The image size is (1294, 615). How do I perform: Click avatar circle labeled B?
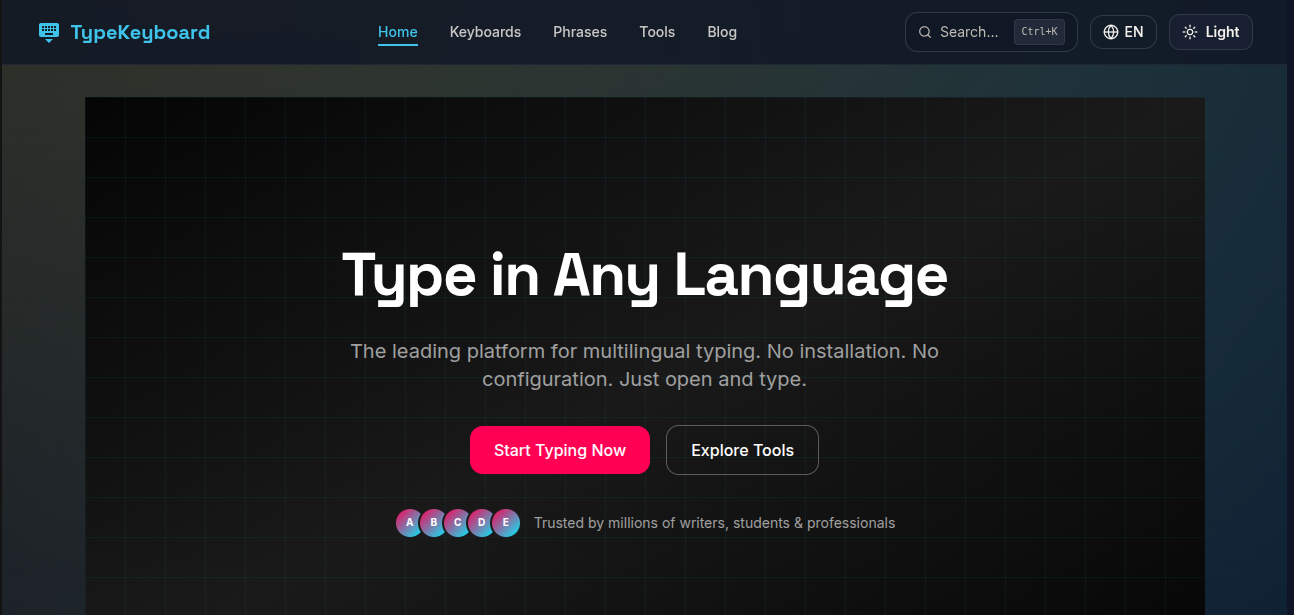pyautogui.click(x=434, y=522)
